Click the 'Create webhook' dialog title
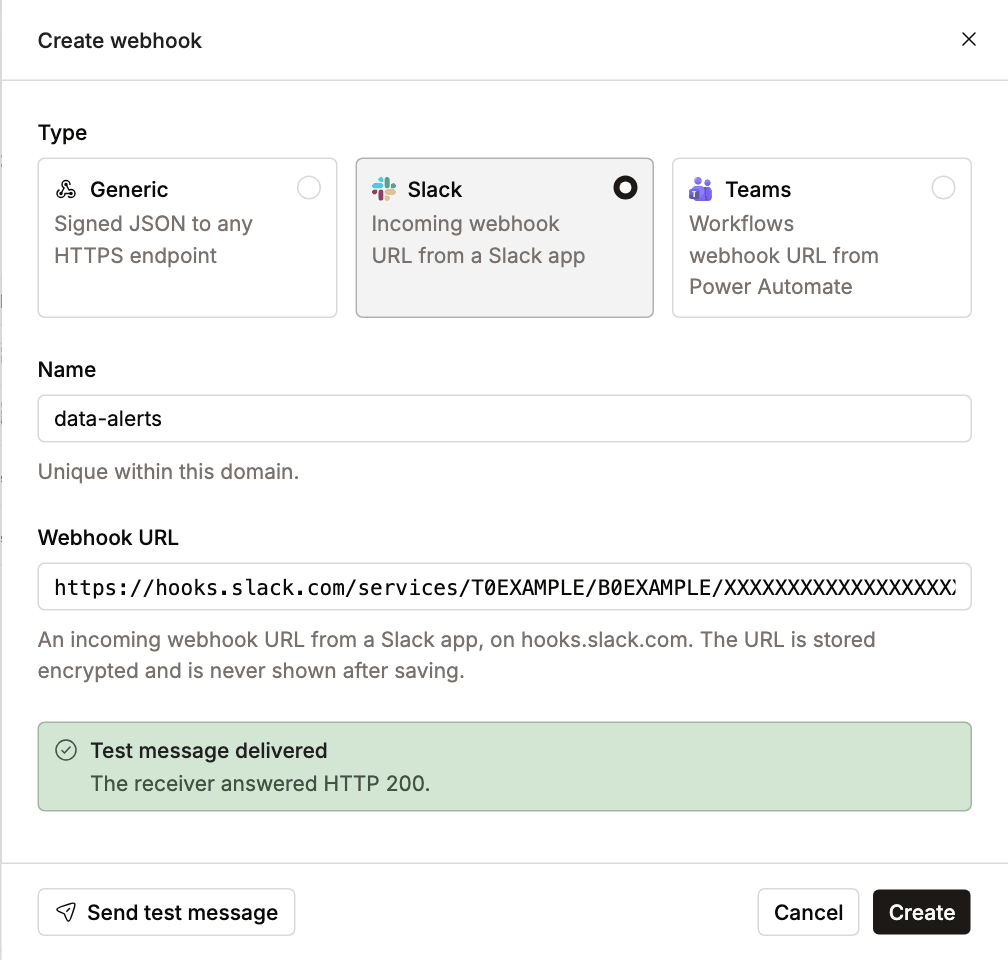Screen dimensions: 1008x960 [120, 41]
